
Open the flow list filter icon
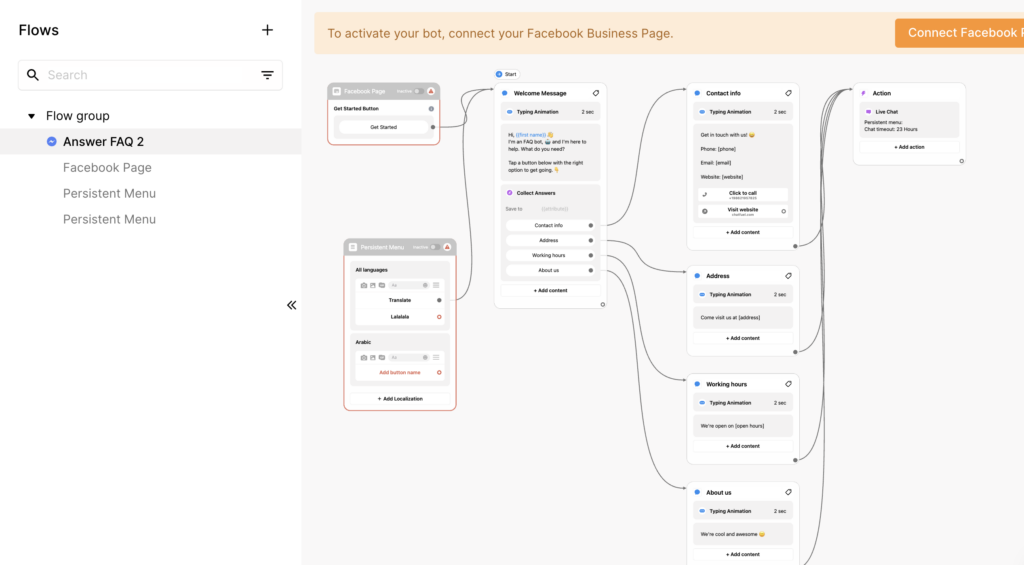(267, 75)
